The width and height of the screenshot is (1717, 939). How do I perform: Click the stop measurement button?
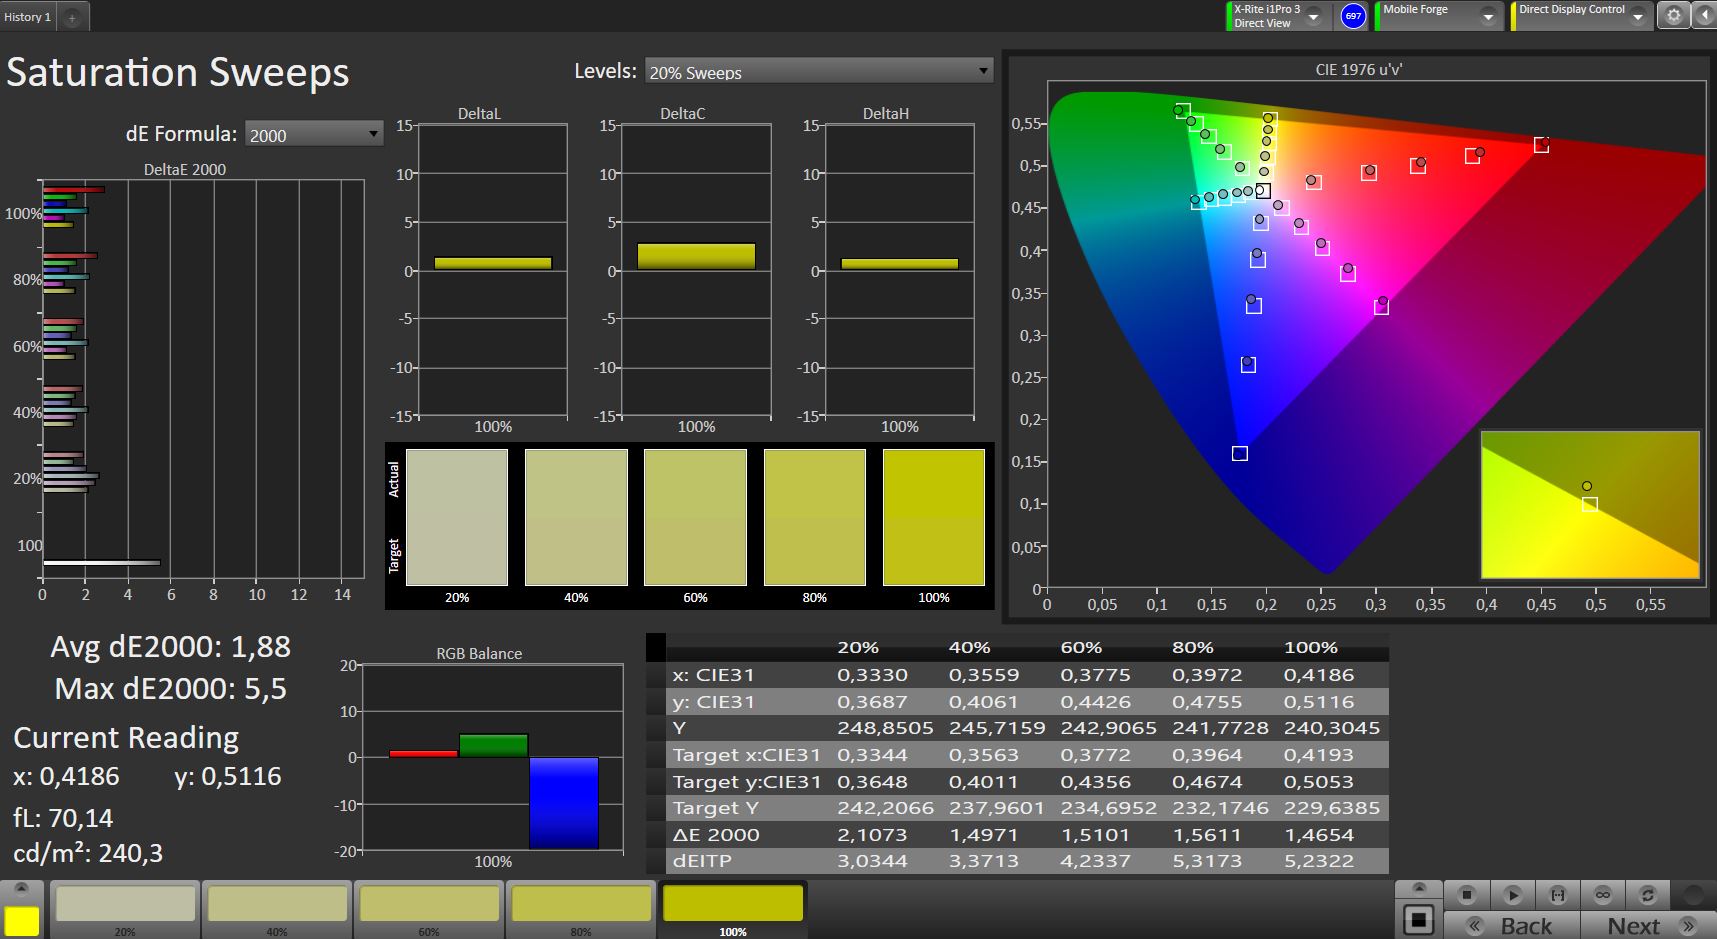click(x=1467, y=894)
